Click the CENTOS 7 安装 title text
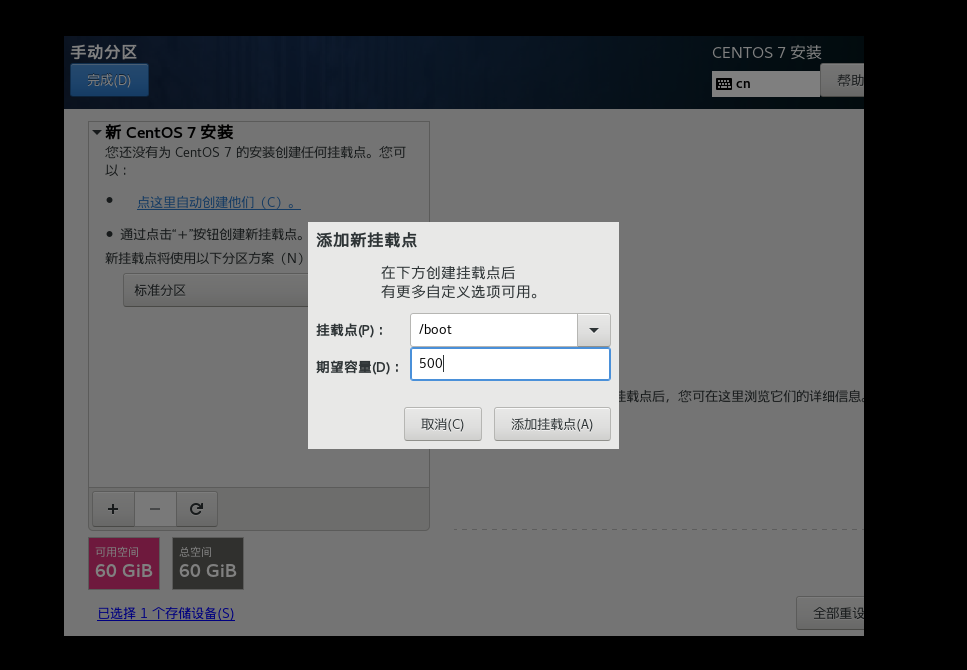 tap(767, 52)
